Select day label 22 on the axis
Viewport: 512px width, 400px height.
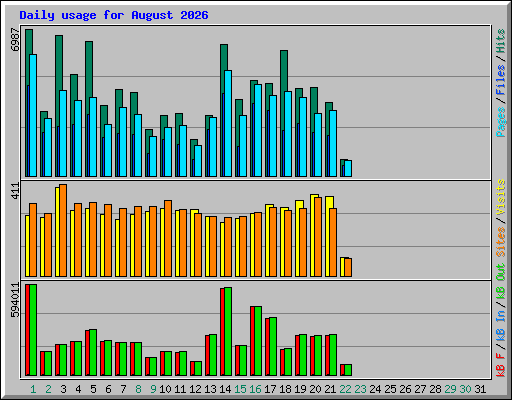coord(345,389)
